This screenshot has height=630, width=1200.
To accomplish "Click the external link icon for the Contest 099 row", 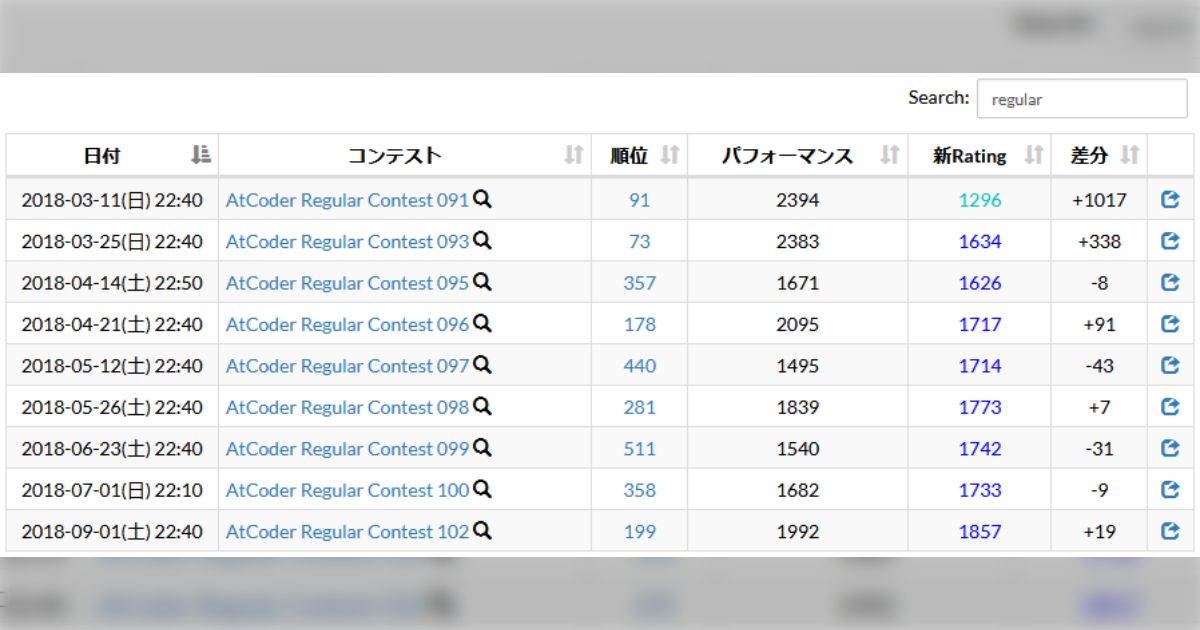I will point(1170,447).
